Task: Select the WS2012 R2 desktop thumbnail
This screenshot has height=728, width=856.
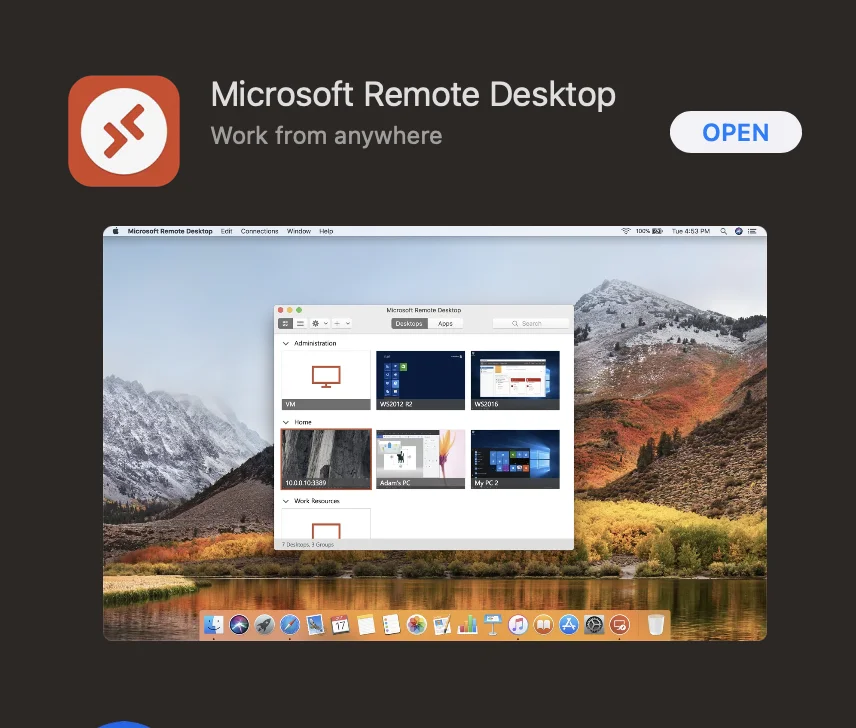Action: click(x=420, y=380)
